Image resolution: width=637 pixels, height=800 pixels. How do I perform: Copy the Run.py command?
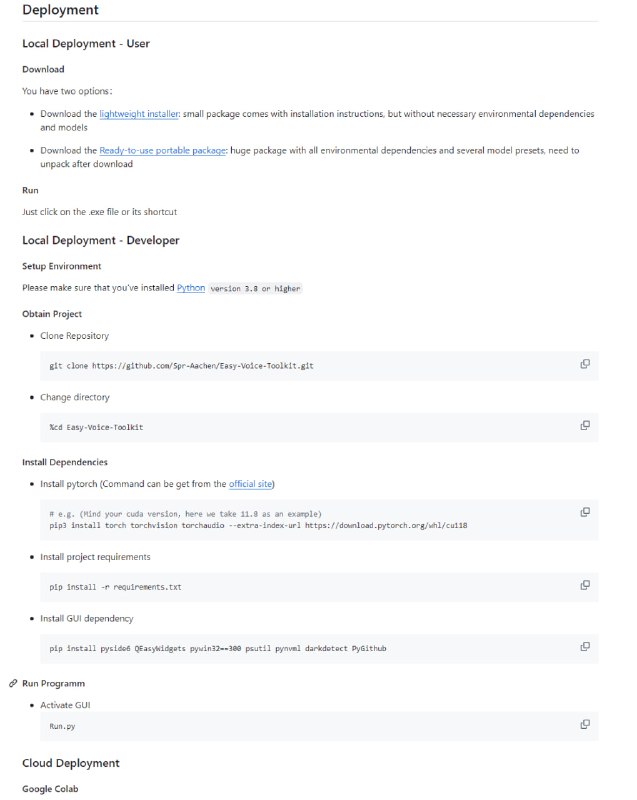(x=585, y=724)
